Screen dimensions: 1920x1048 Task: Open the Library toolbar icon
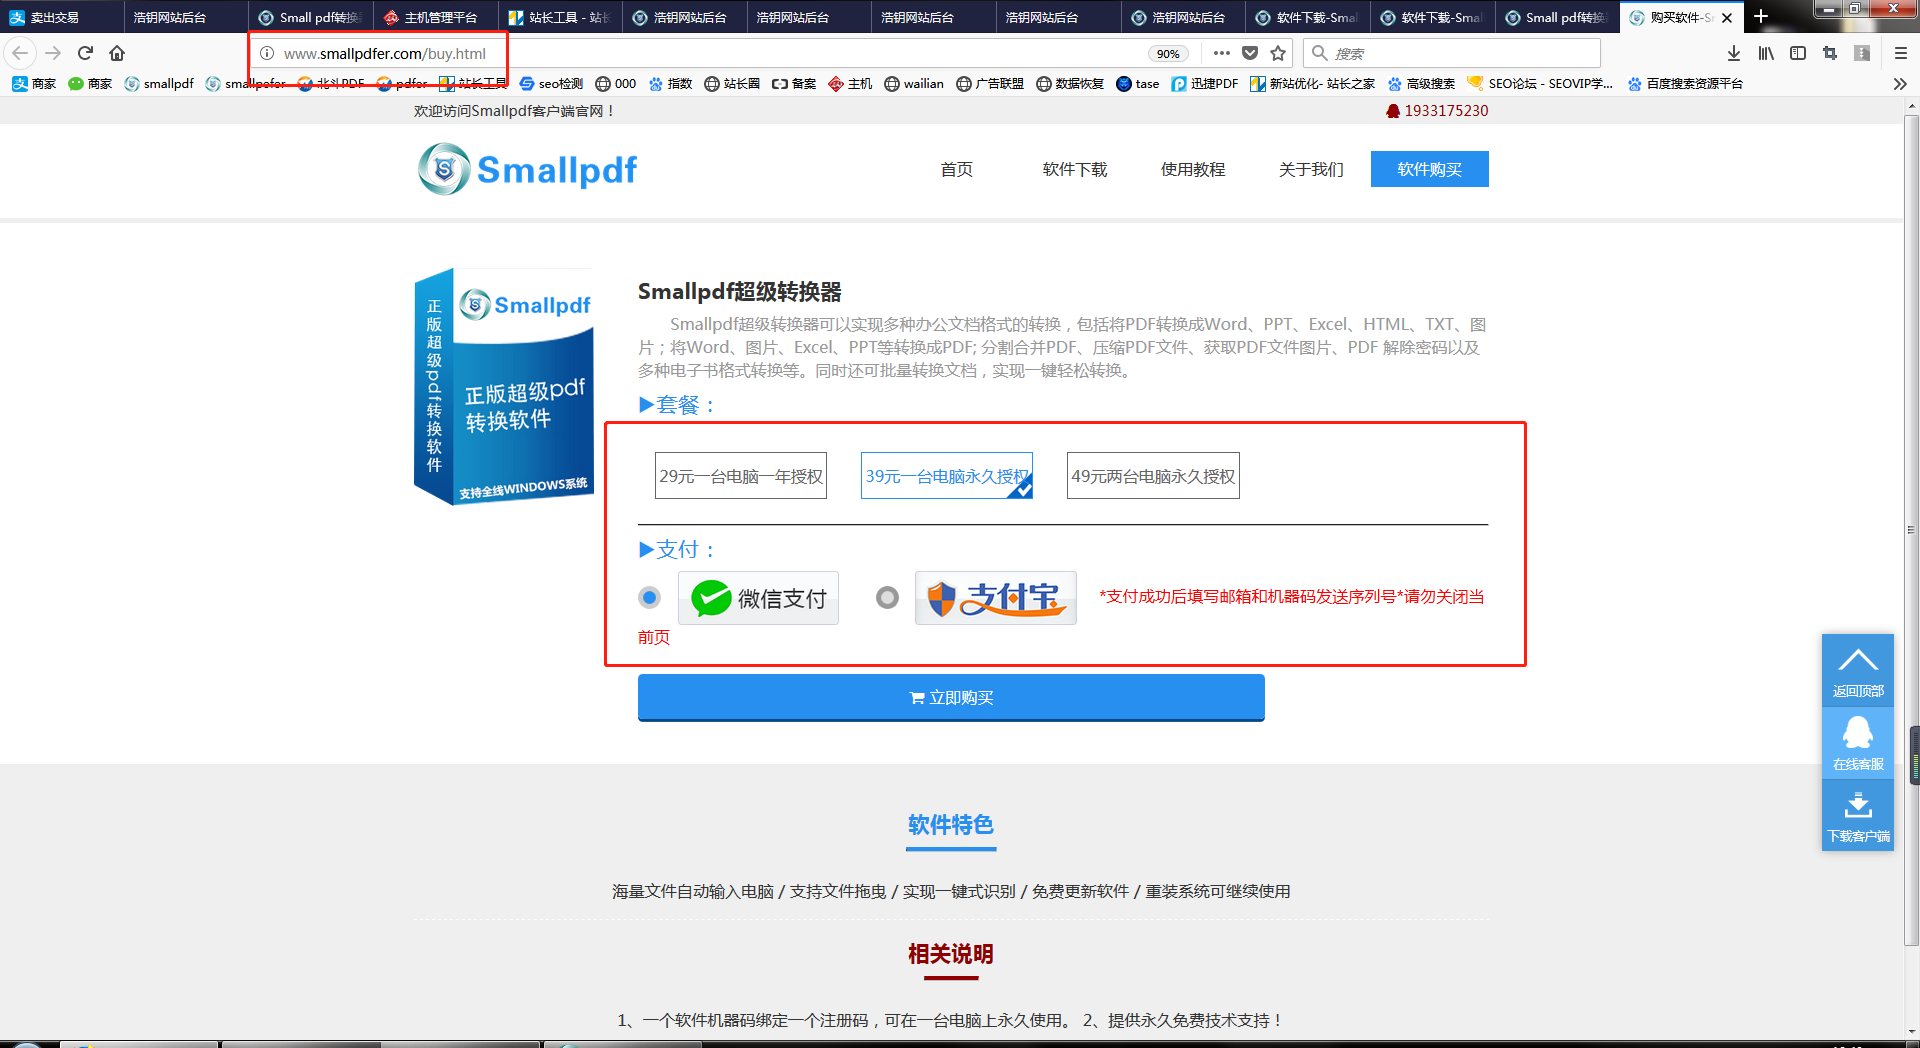click(x=1766, y=53)
